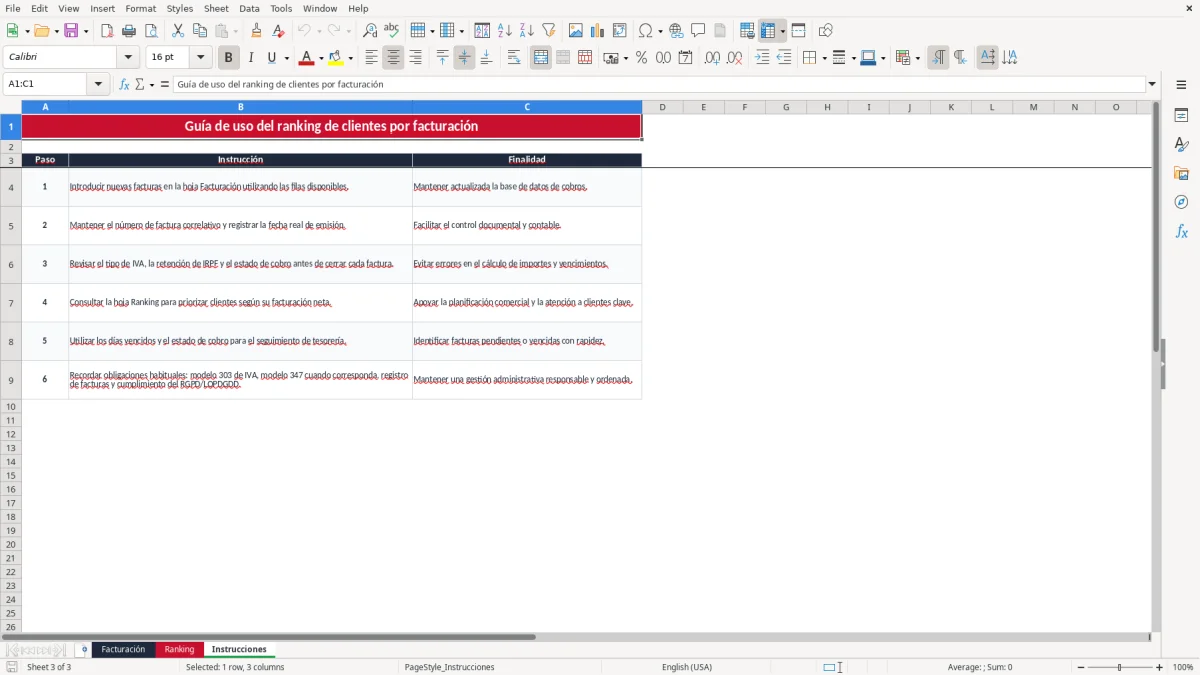
Task: Click the Save document icon
Action: [x=71, y=31]
